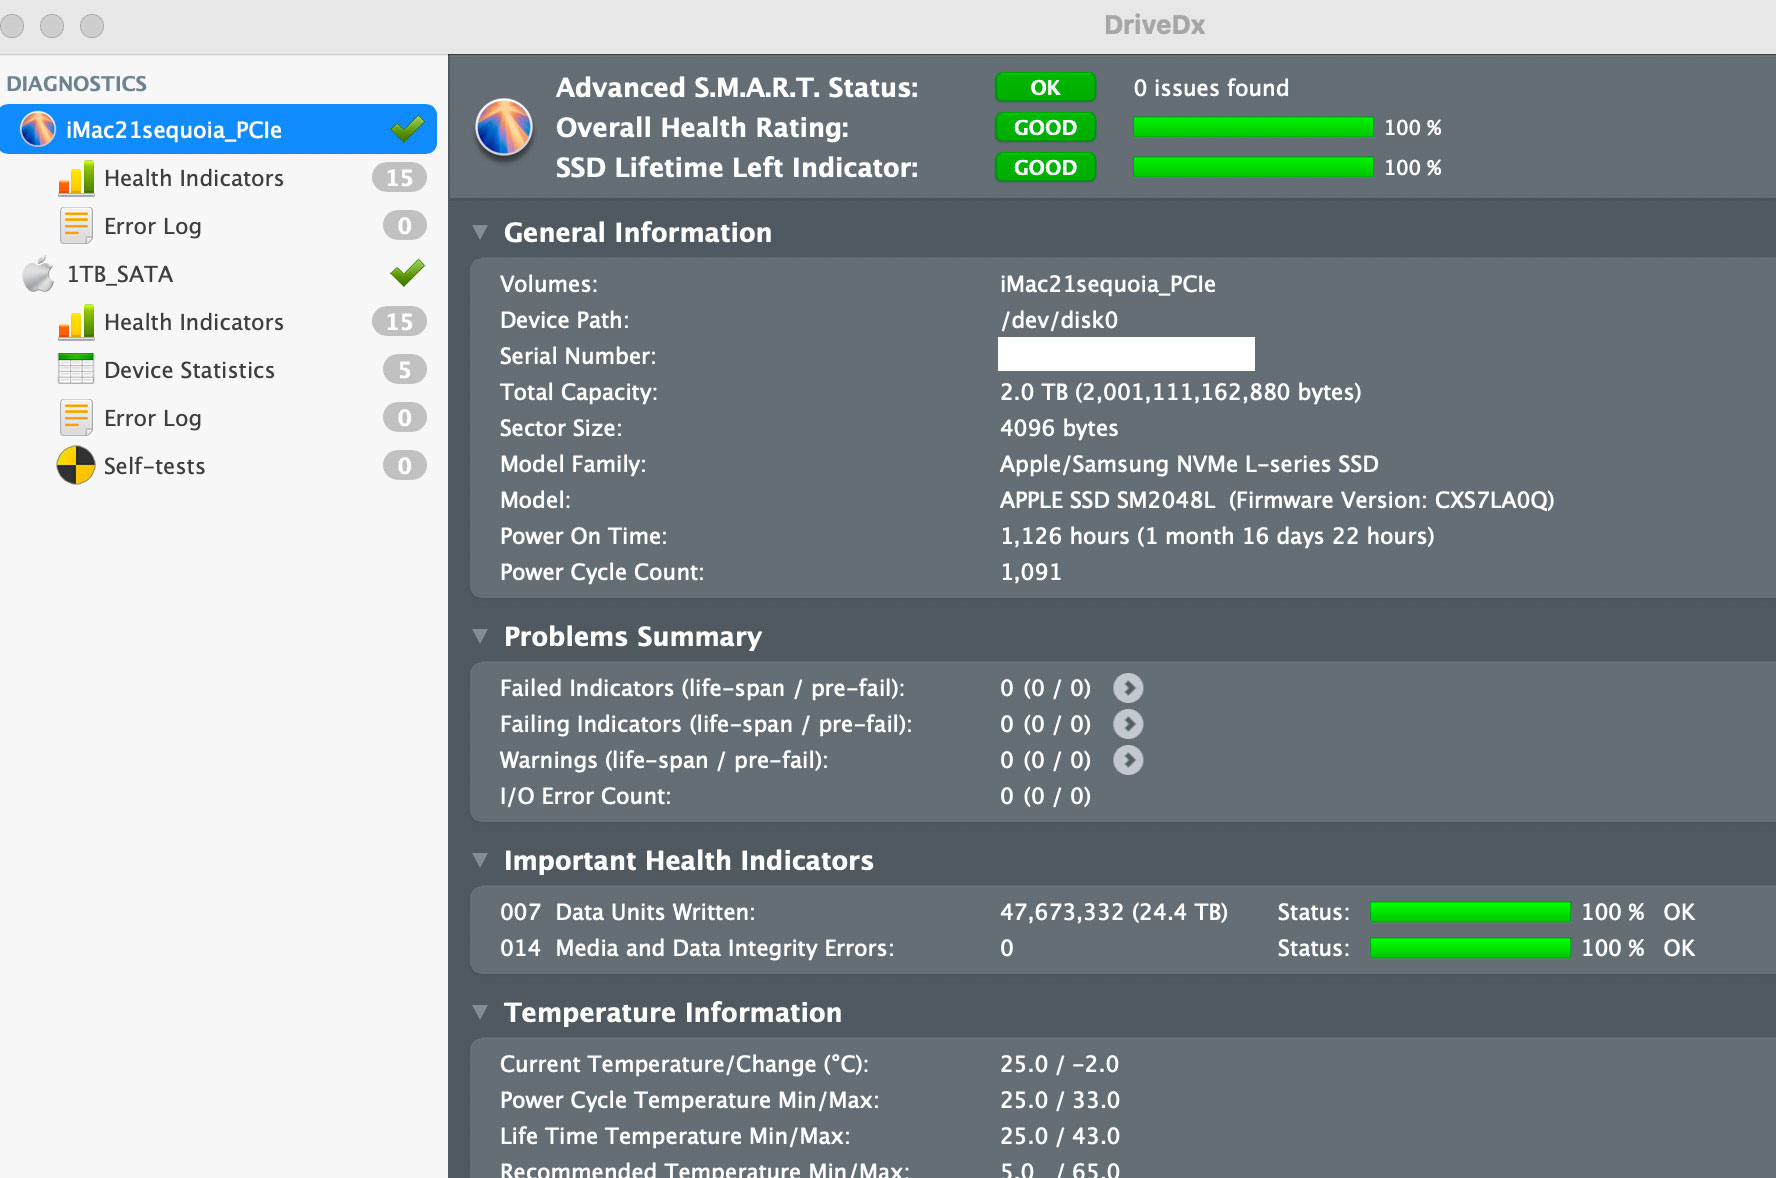Click Media and Data Integrity Errors status bar

(1470, 948)
